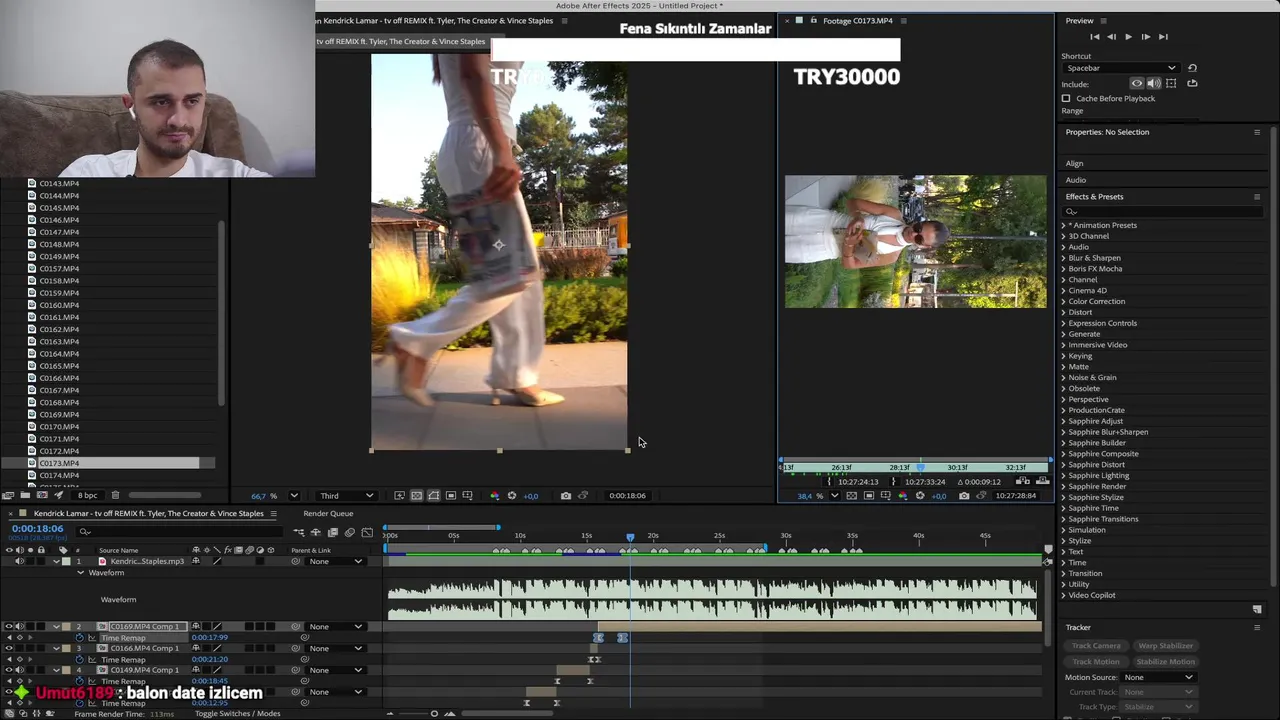Image resolution: width=1280 pixels, height=720 pixels.
Task: Enable Frame Blending for timeline layers
Action: point(332,533)
